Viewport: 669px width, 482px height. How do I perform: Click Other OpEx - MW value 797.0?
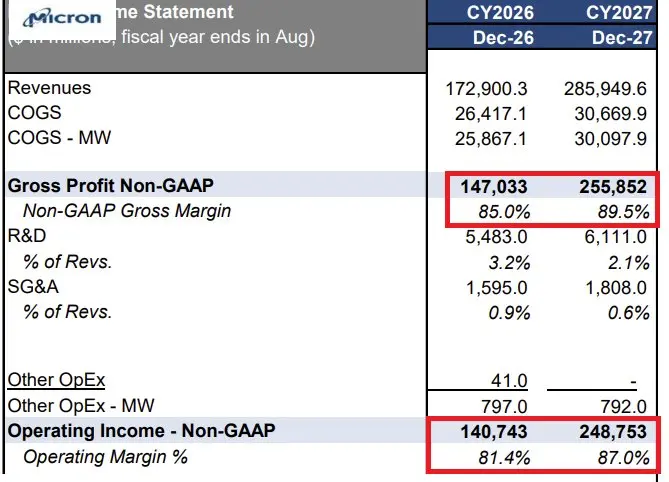point(504,407)
